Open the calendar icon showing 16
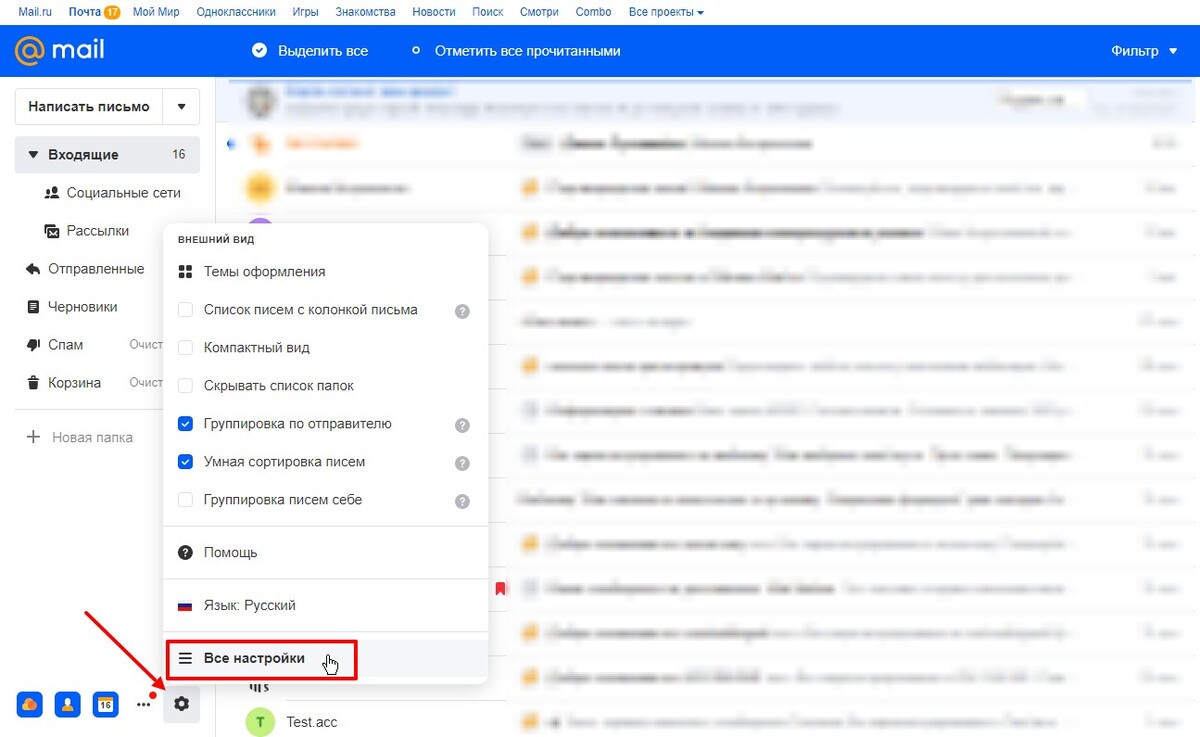This screenshot has width=1200, height=737. (x=106, y=704)
